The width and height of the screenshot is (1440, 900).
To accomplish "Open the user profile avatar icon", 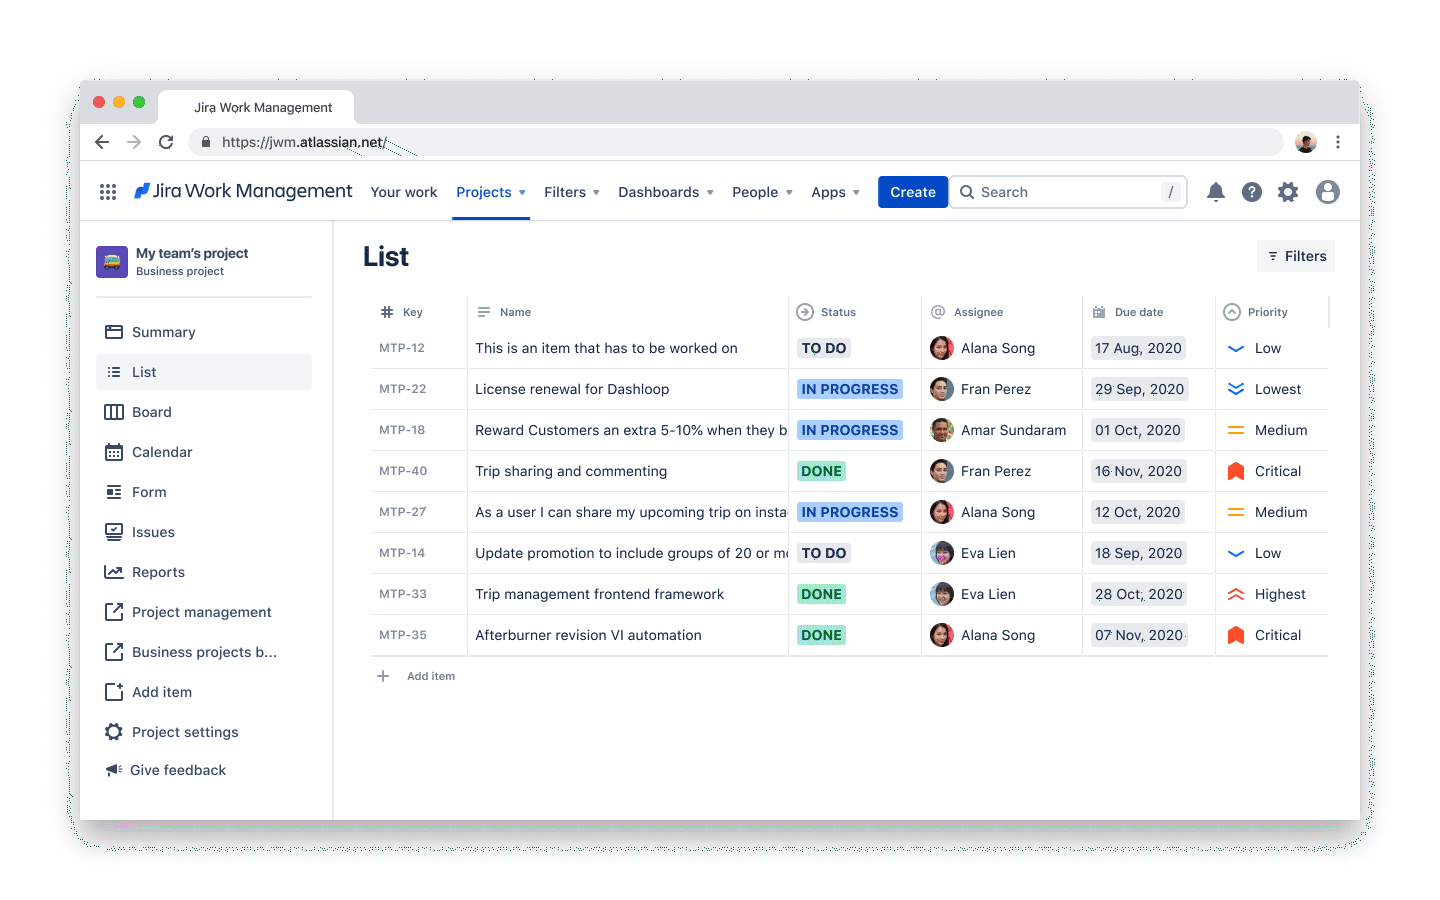I will coord(1328,192).
